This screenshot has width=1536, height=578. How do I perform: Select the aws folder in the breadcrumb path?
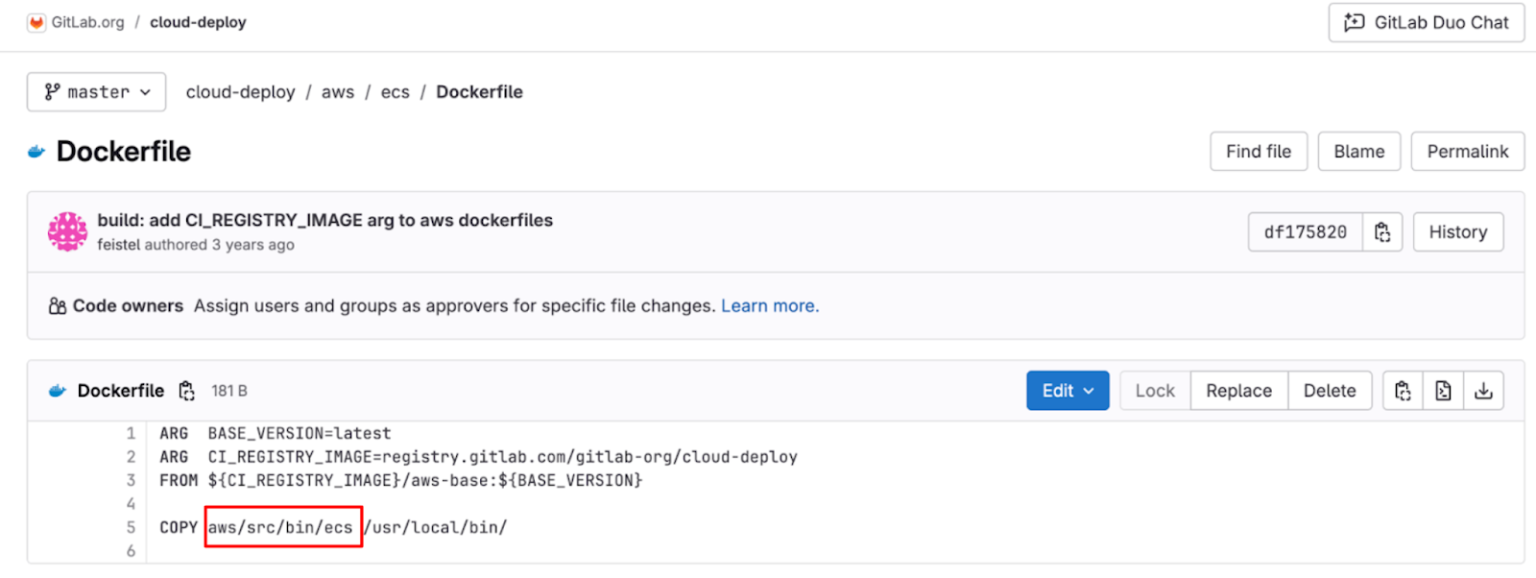coord(338,91)
